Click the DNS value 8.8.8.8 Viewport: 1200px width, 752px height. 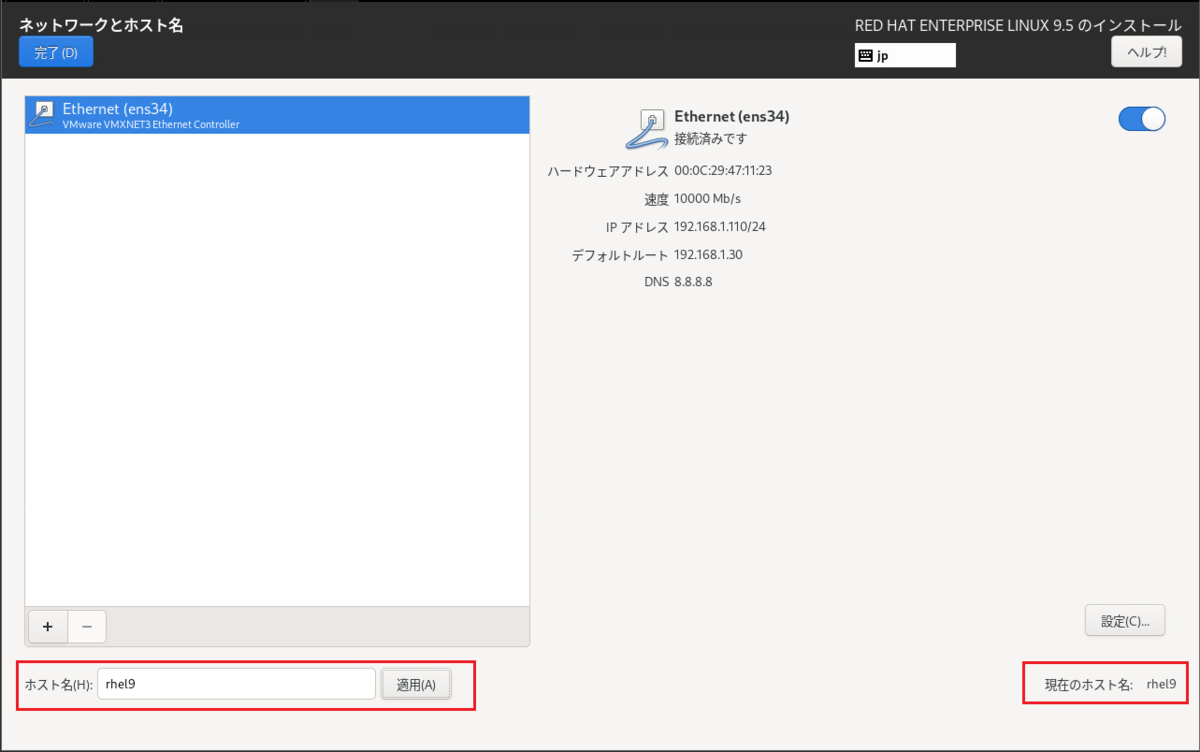click(693, 282)
